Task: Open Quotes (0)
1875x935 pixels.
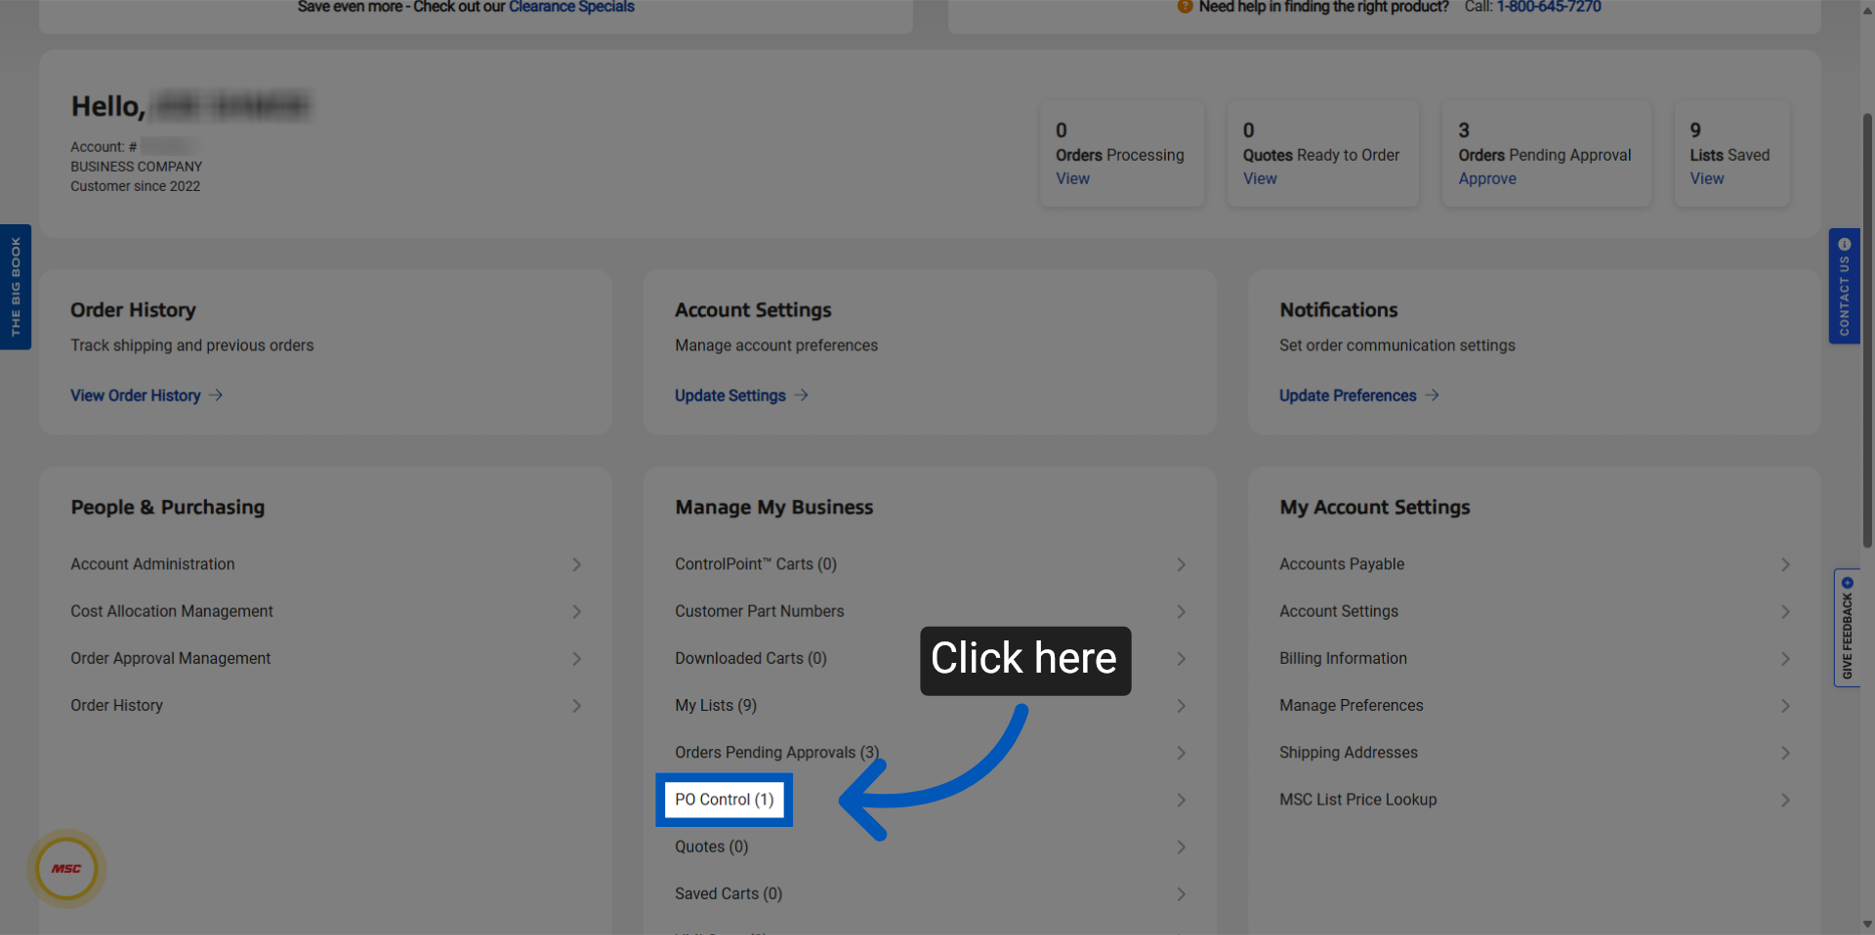Action: click(x=711, y=846)
